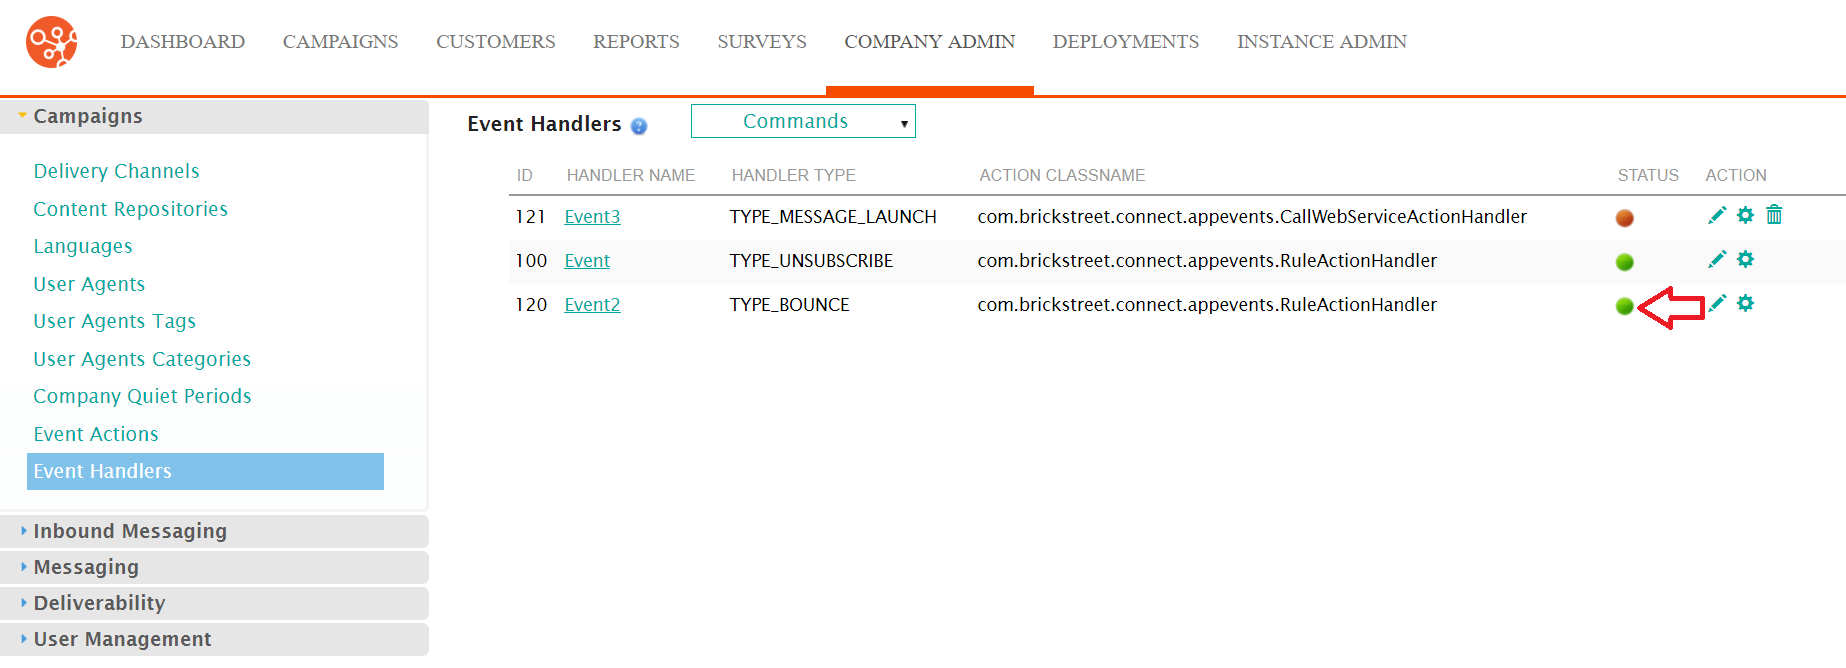Open User Agents in sidebar
This screenshot has height=668, width=1846.
point(89,284)
